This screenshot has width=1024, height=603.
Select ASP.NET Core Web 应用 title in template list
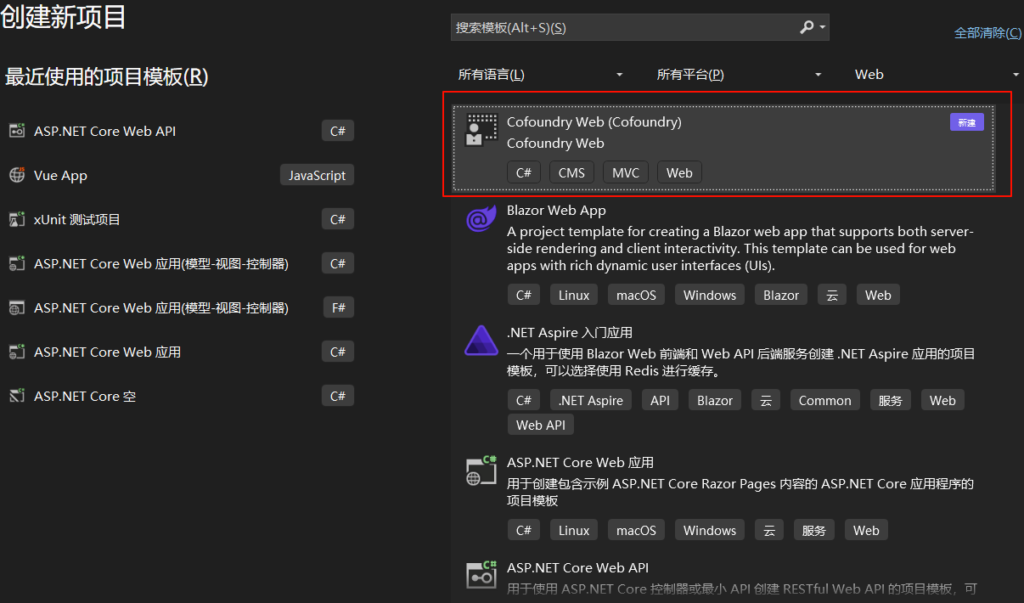[x=580, y=463]
